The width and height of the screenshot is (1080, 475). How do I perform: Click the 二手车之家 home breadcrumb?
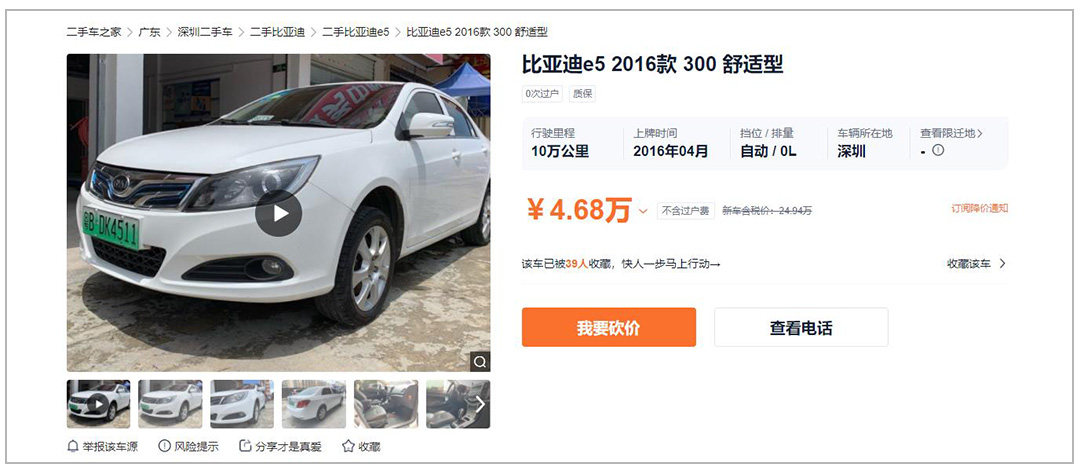94,32
